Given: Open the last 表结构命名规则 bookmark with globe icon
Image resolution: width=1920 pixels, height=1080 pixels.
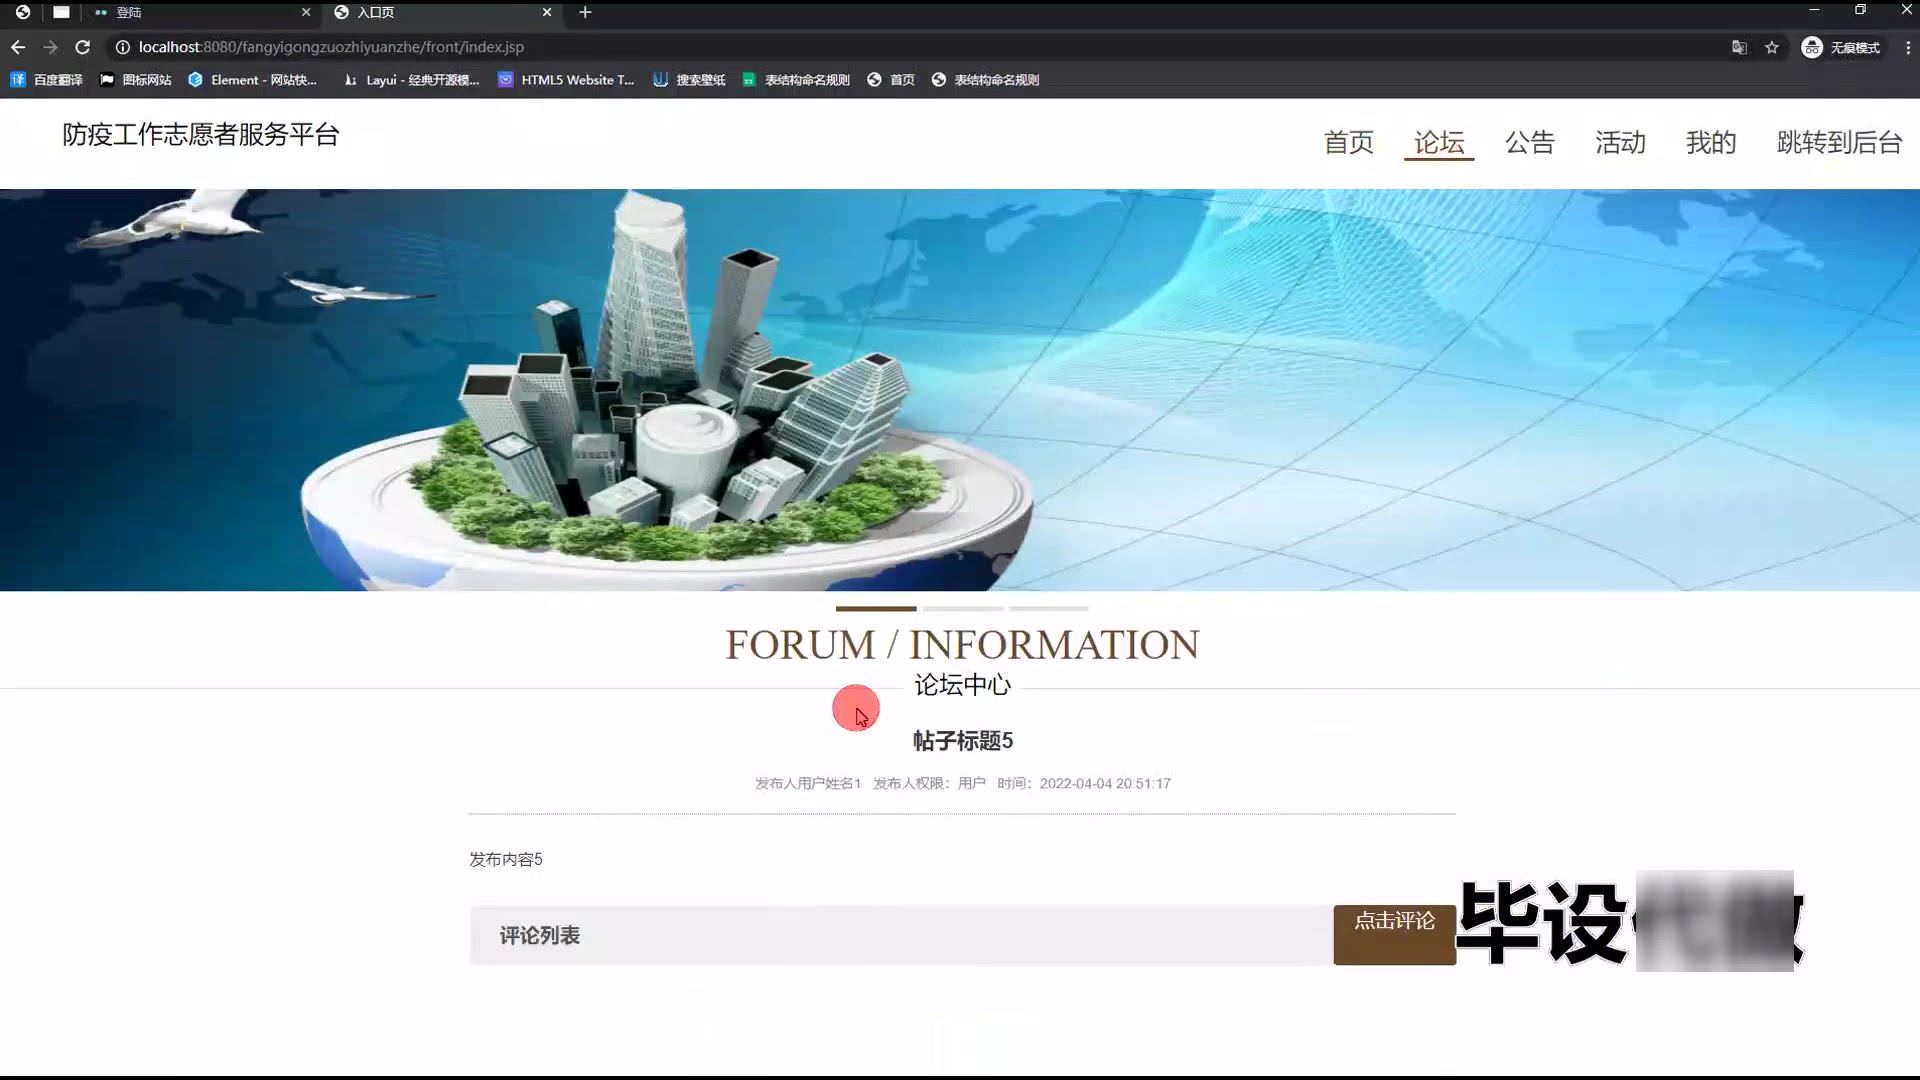Looking at the screenshot, I should 986,80.
